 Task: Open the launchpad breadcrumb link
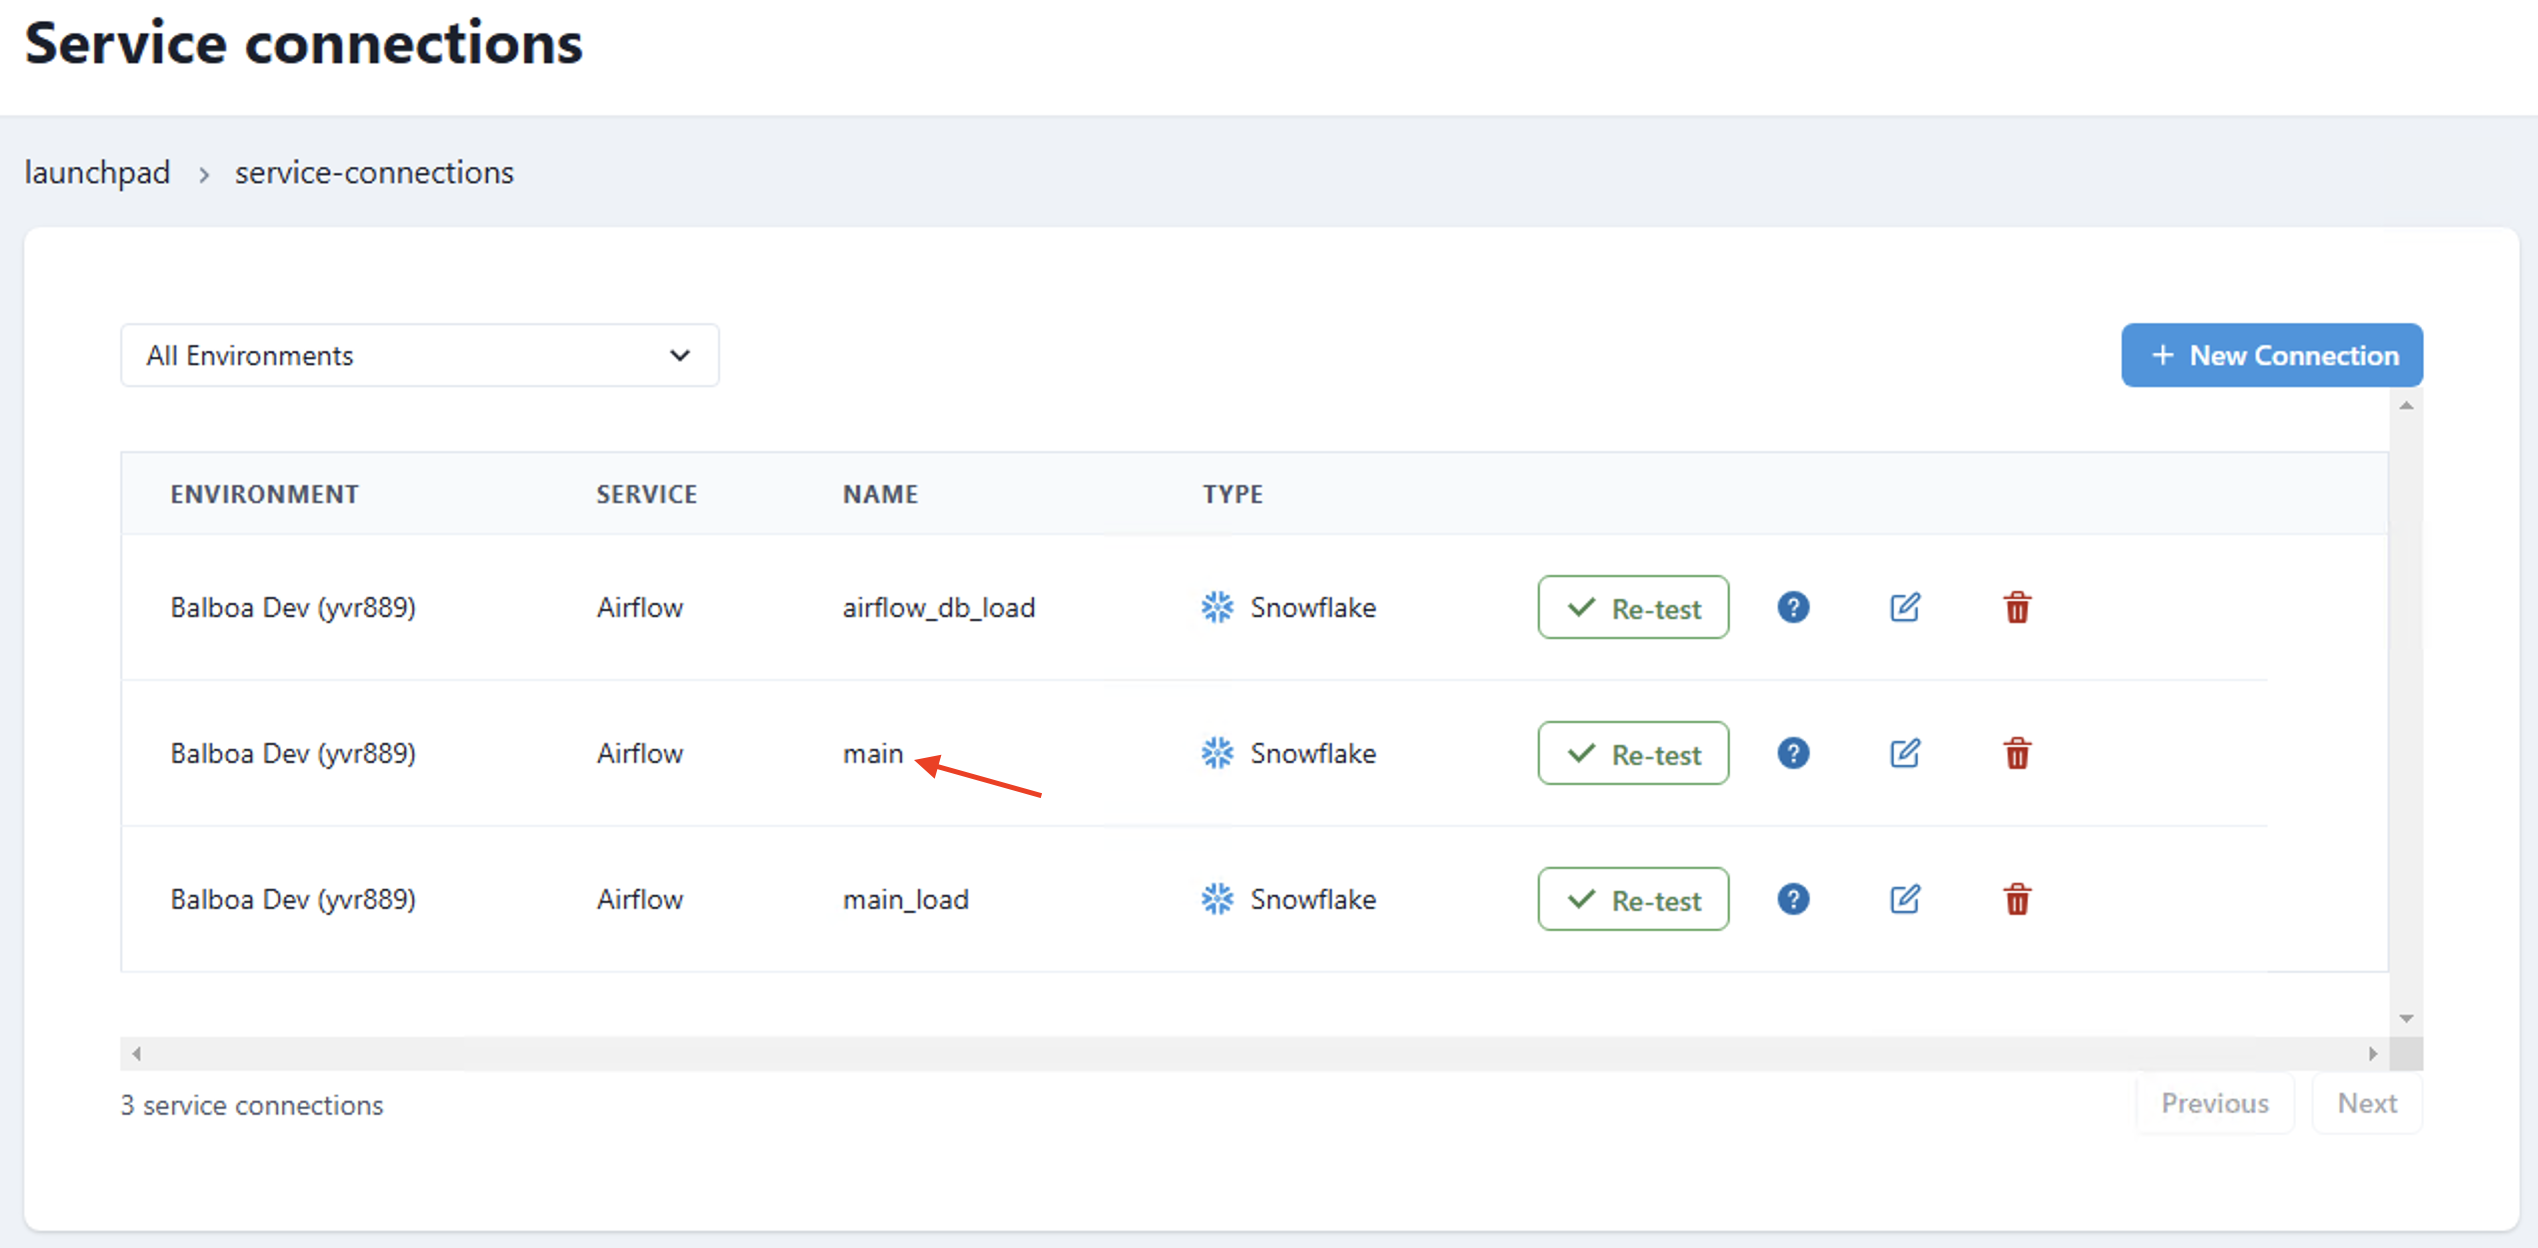tap(97, 172)
